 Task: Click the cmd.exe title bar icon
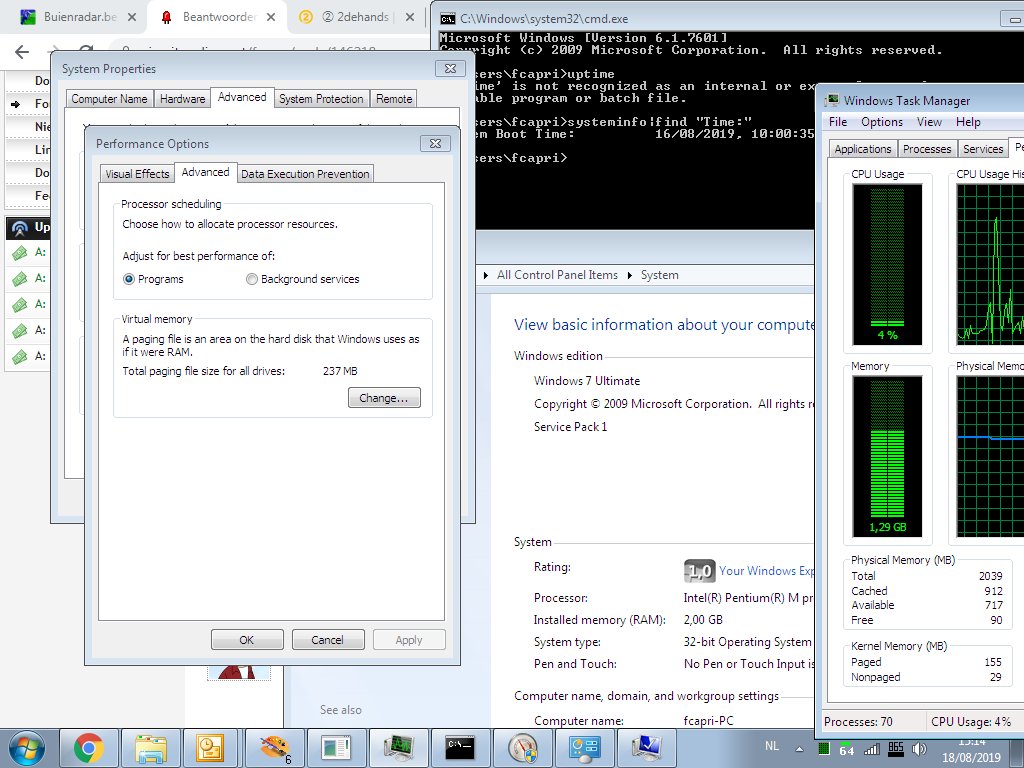tap(447, 19)
